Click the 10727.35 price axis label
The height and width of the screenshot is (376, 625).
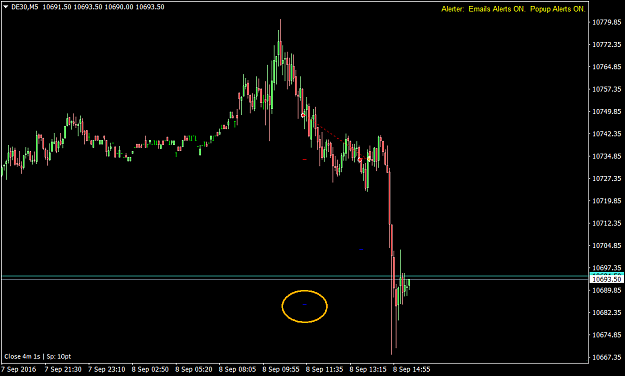click(x=607, y=178)
